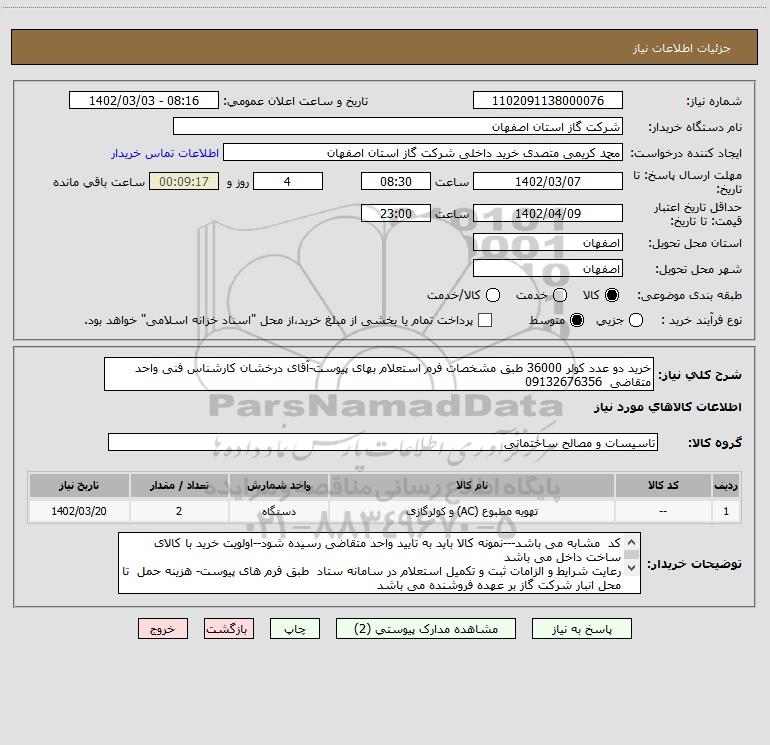
Task: Click the validity time field 23:00
Action: [396, 213]
